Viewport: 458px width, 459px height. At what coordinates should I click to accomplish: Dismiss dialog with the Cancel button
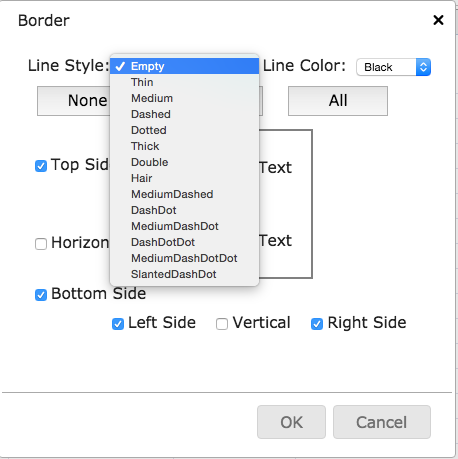(x=382, y=422)
